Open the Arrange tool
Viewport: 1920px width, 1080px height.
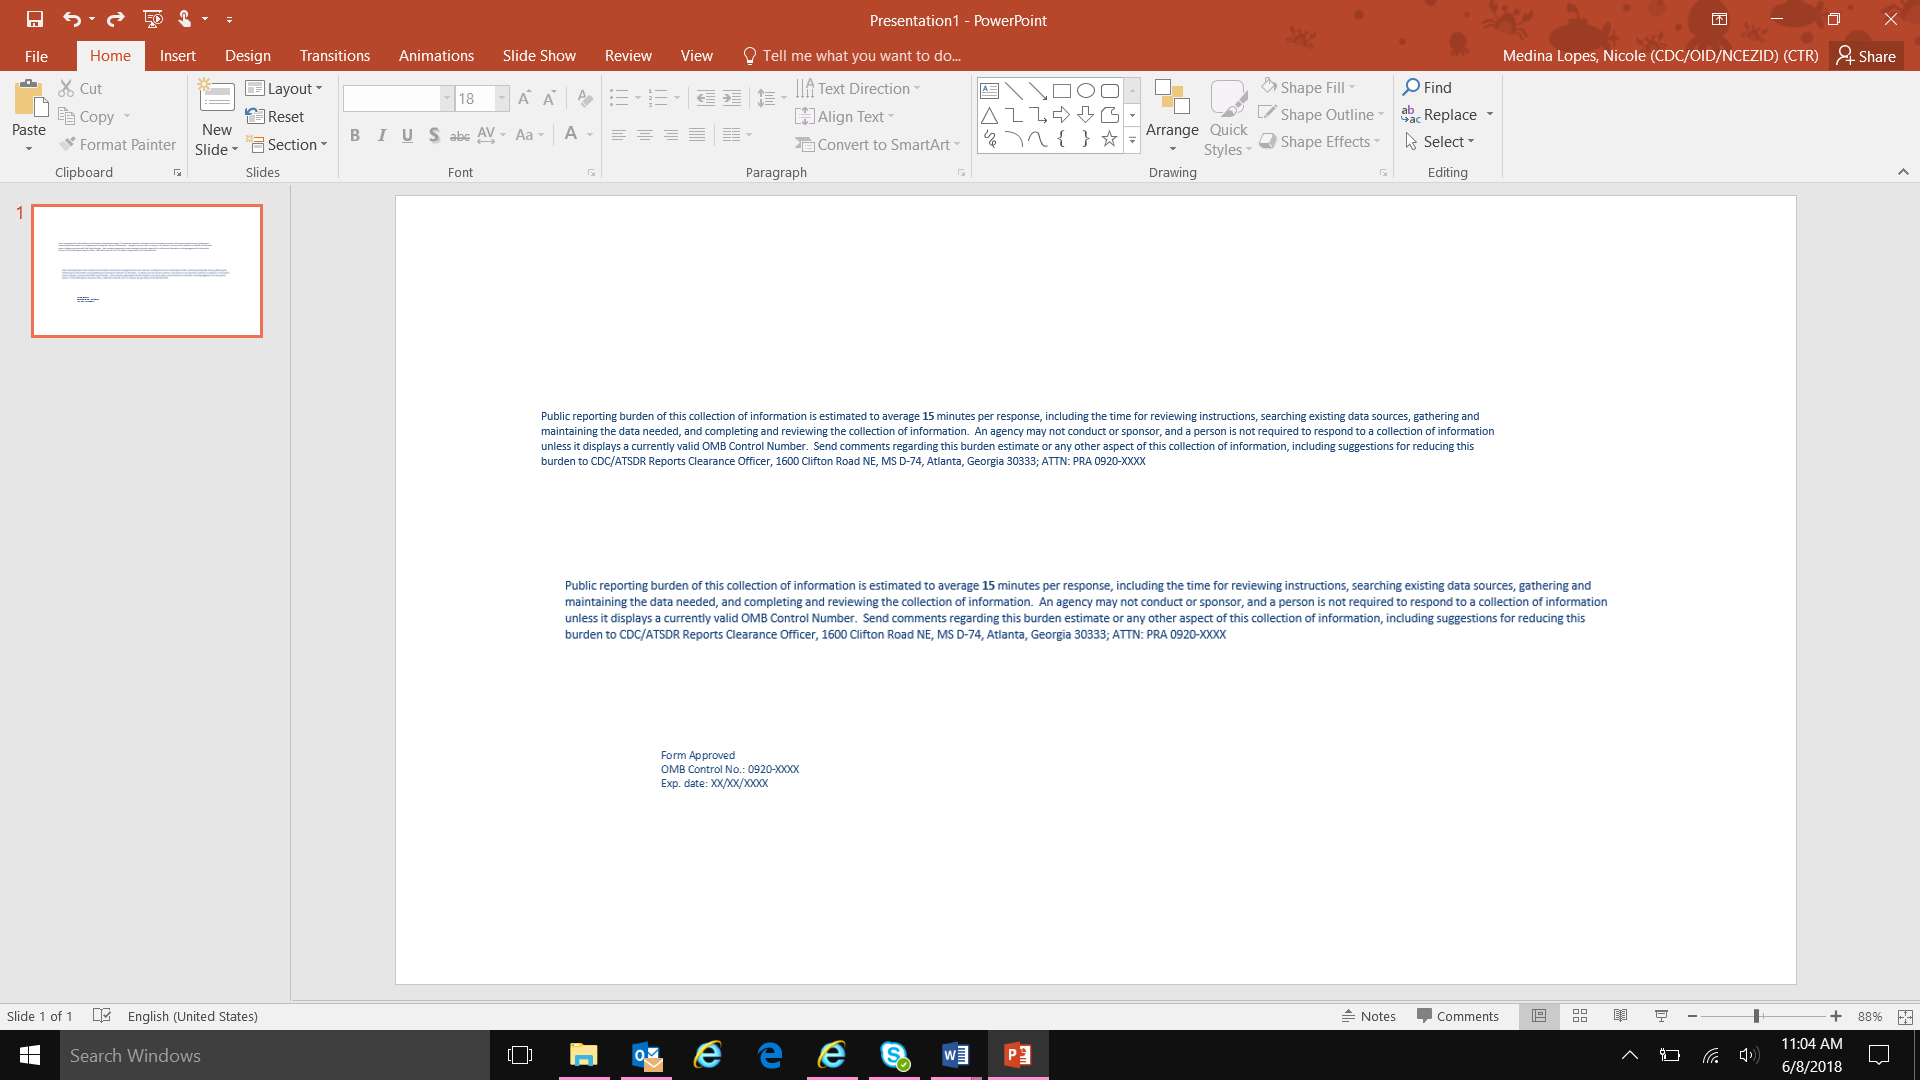[x=1171, y=118]
